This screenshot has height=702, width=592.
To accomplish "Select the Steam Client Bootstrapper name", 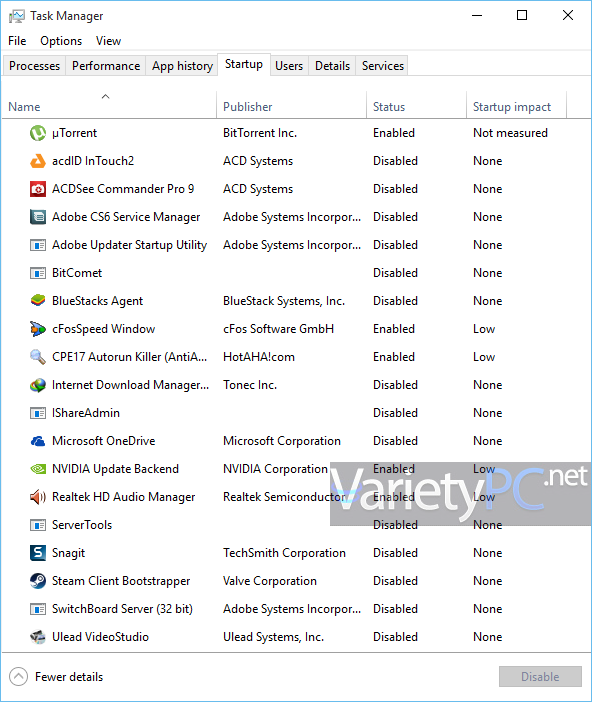I will (x=121, y=581).
